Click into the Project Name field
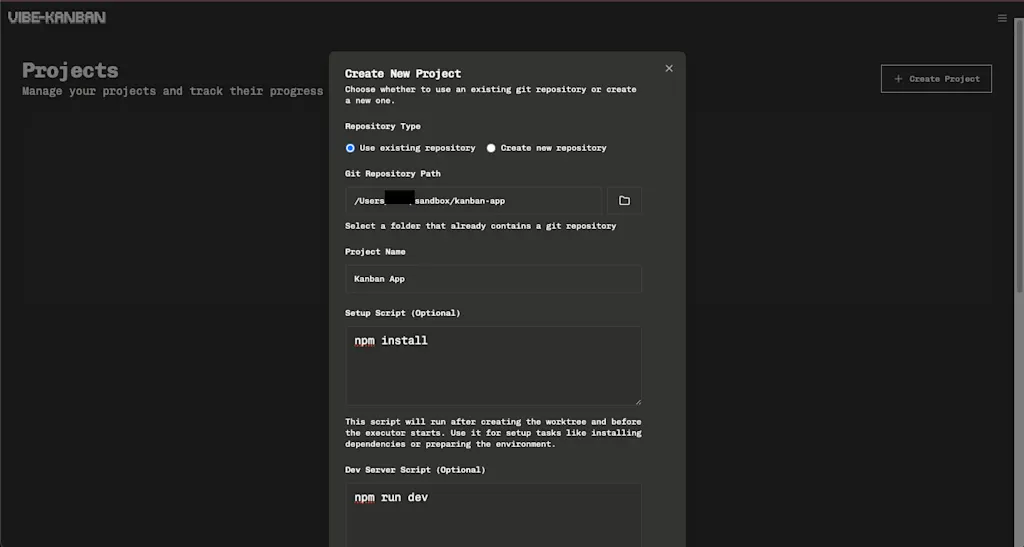The image size is (1024, 547). (493, 279)
